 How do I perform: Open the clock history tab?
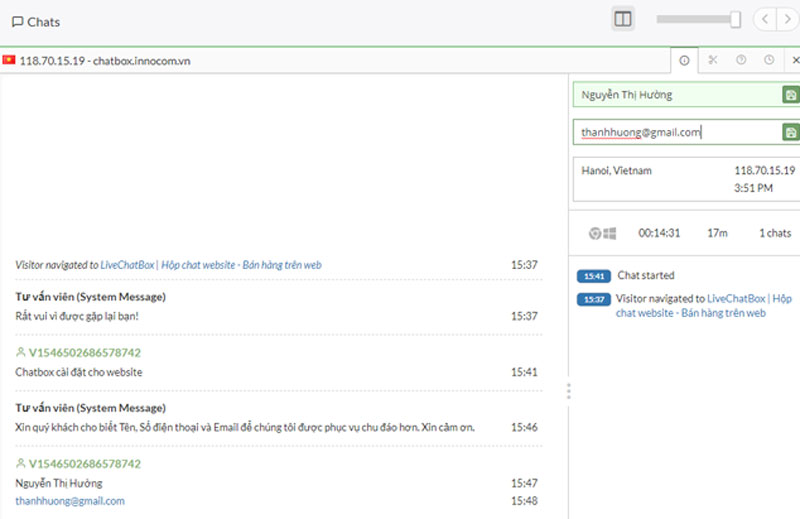(x=769, y=60)
